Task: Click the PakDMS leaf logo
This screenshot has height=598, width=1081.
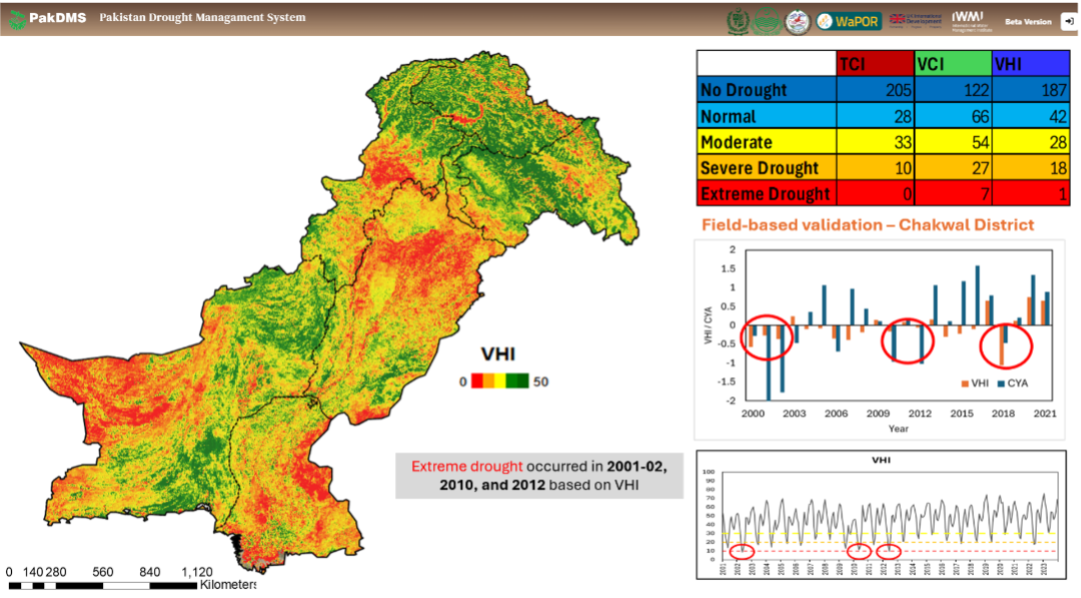Action: click(18, 18)
